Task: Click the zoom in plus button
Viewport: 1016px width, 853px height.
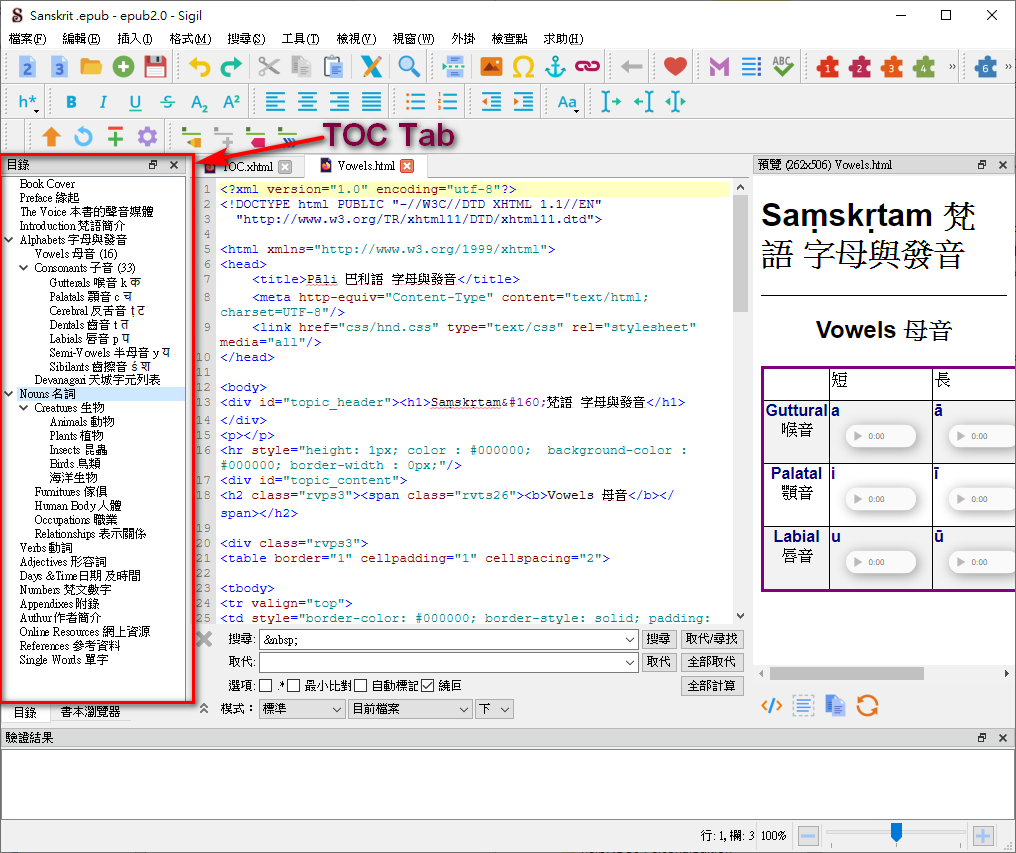Action: pos(983,836)
